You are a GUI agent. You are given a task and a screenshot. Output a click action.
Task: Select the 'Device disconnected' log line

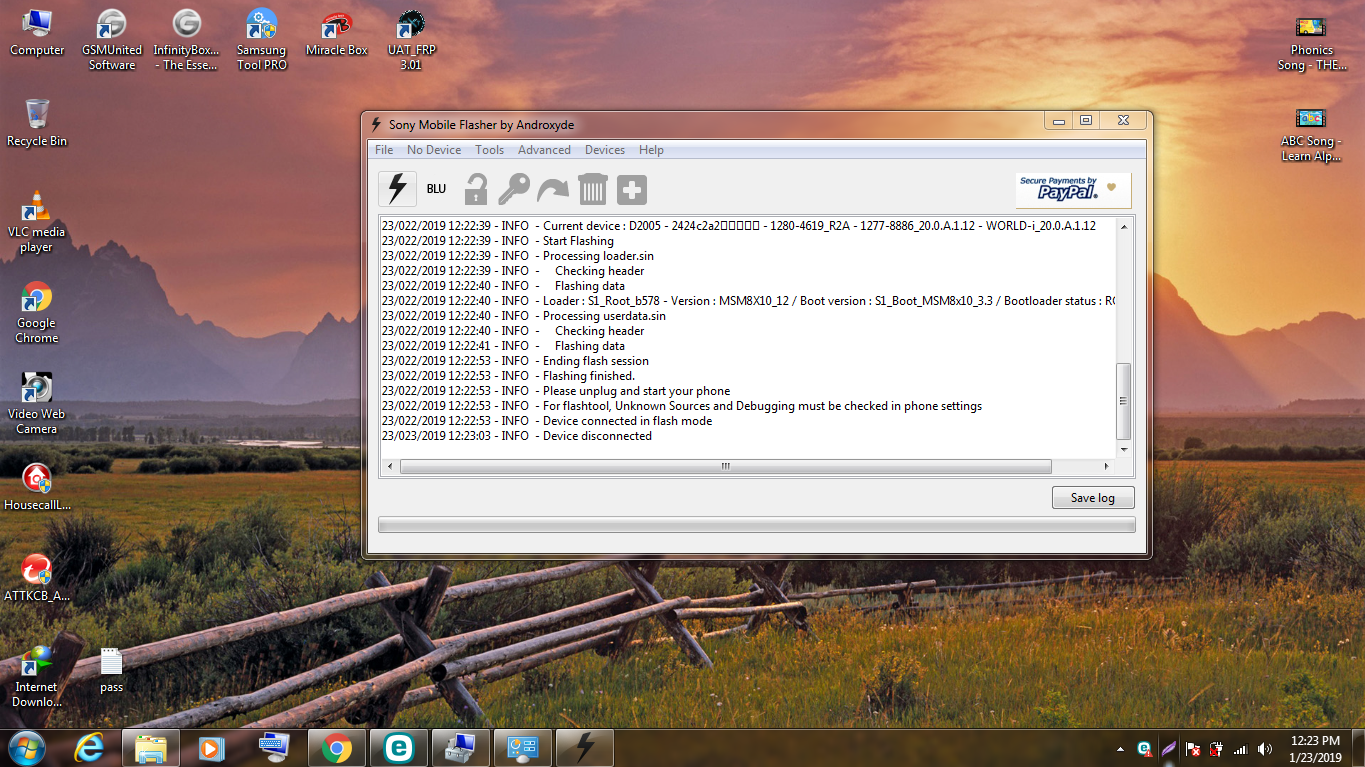tap(517, 436)
